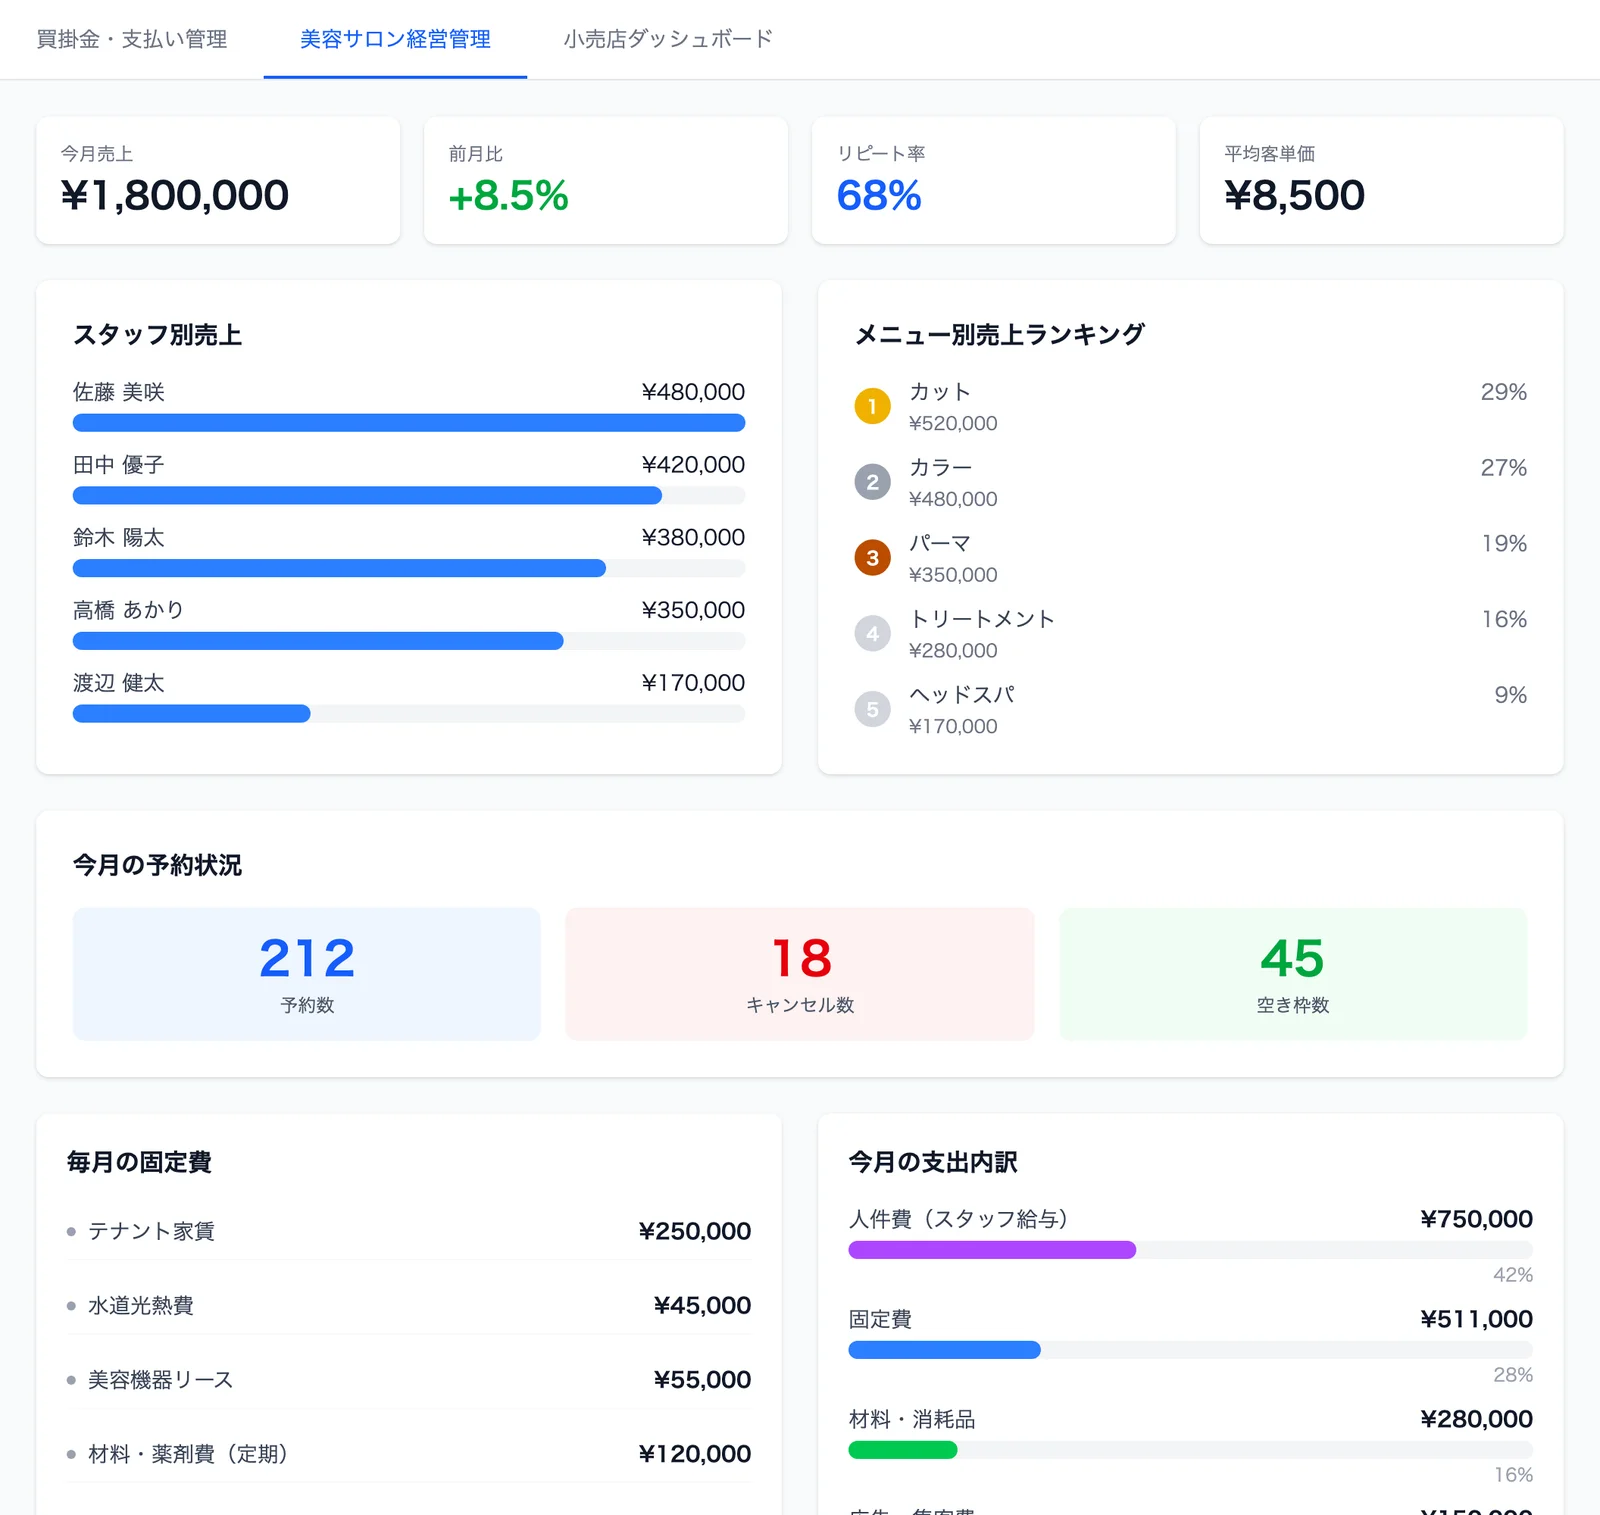This screenshot has width=1600, height=1515.
Task: Select the 美容機器リース fixed cost row
Action: pyautogui.click(x=409, y=1379)
